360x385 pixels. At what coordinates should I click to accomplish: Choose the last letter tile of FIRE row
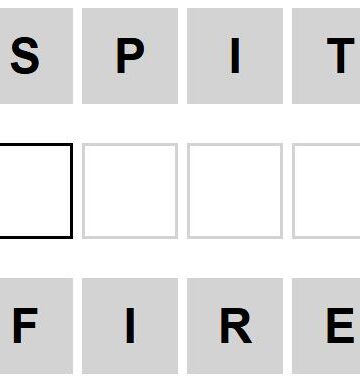pyautogui.click(x=326, y=326)
